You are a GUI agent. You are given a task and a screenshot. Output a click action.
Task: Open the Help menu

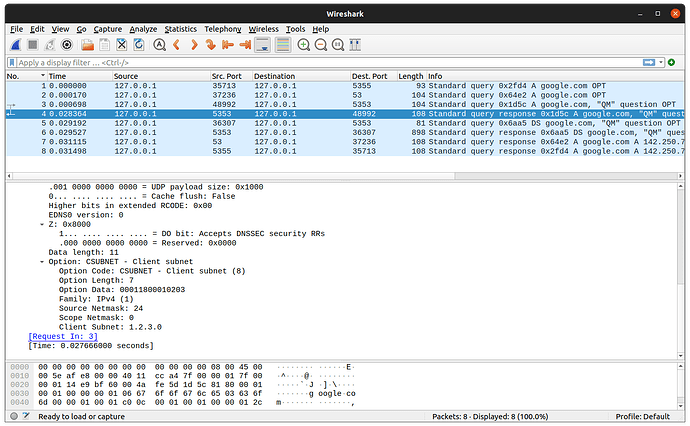click(x=320, y=29)
